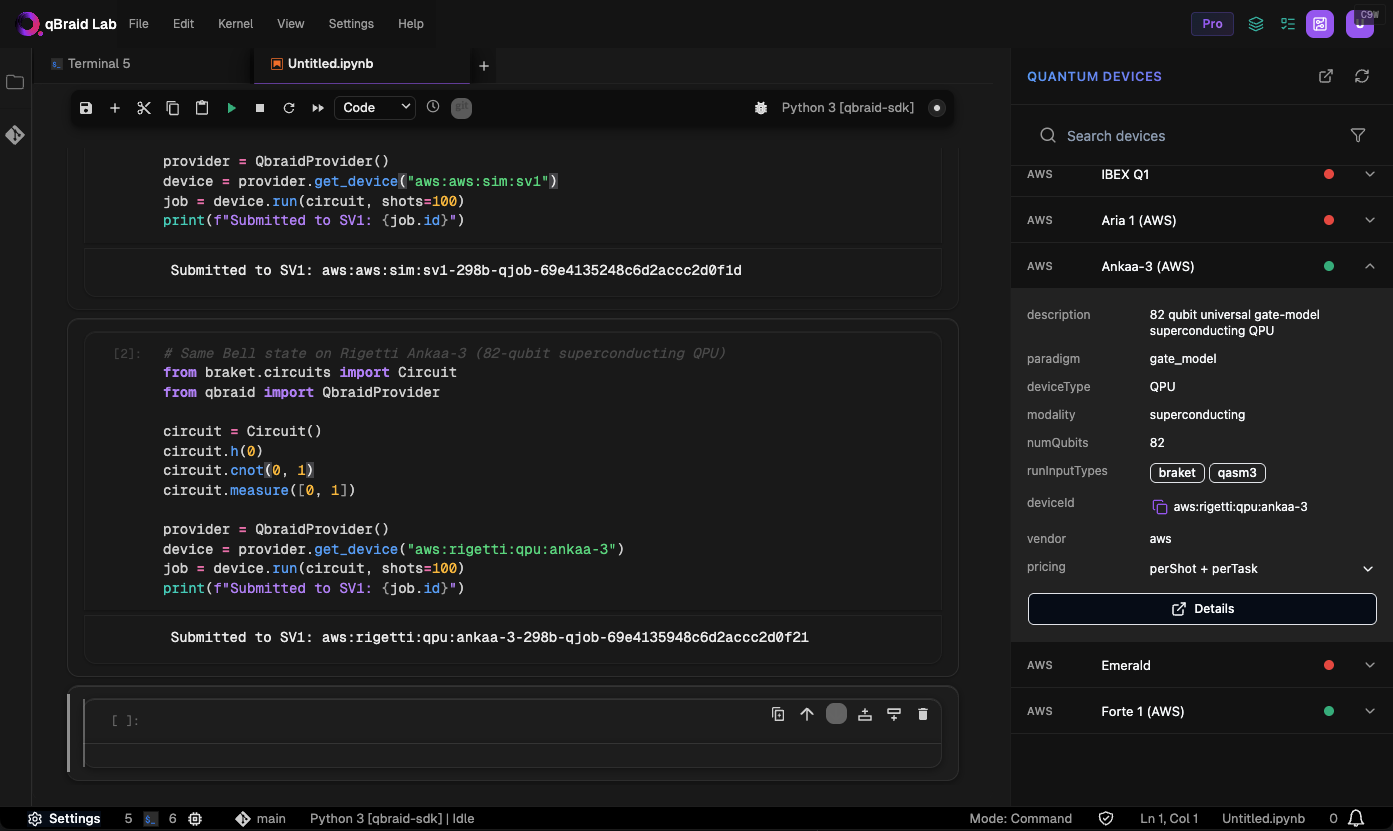The width and height of the screenshot is (1393, 831).
Task: Refresh the quantum devices list
Action: point(1362,76)
